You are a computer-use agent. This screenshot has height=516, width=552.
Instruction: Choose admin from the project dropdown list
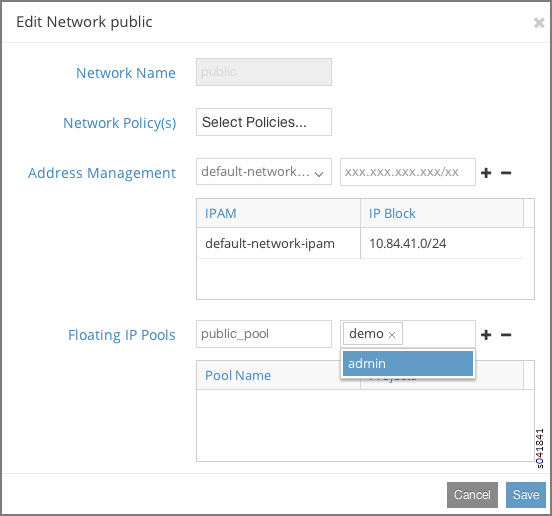408,363
